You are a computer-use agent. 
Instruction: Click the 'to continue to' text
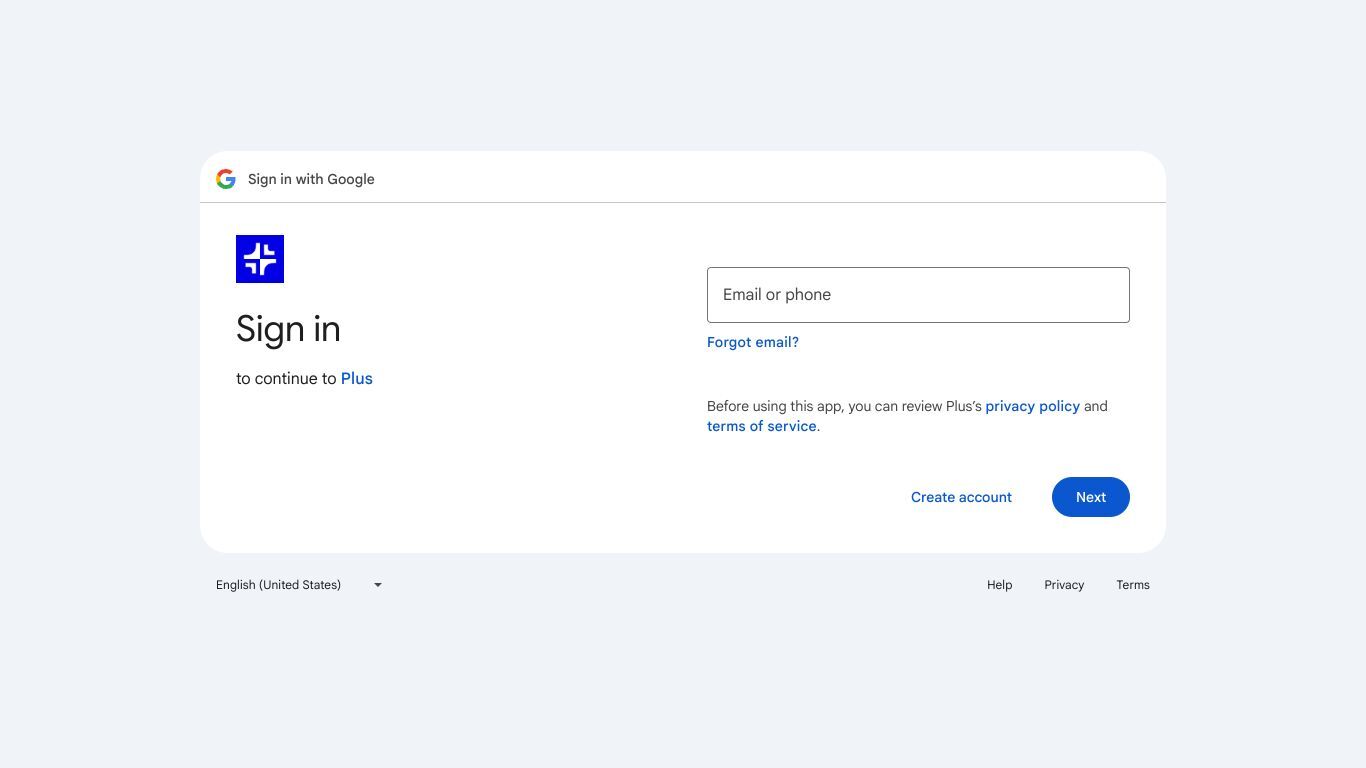(286, 378)
